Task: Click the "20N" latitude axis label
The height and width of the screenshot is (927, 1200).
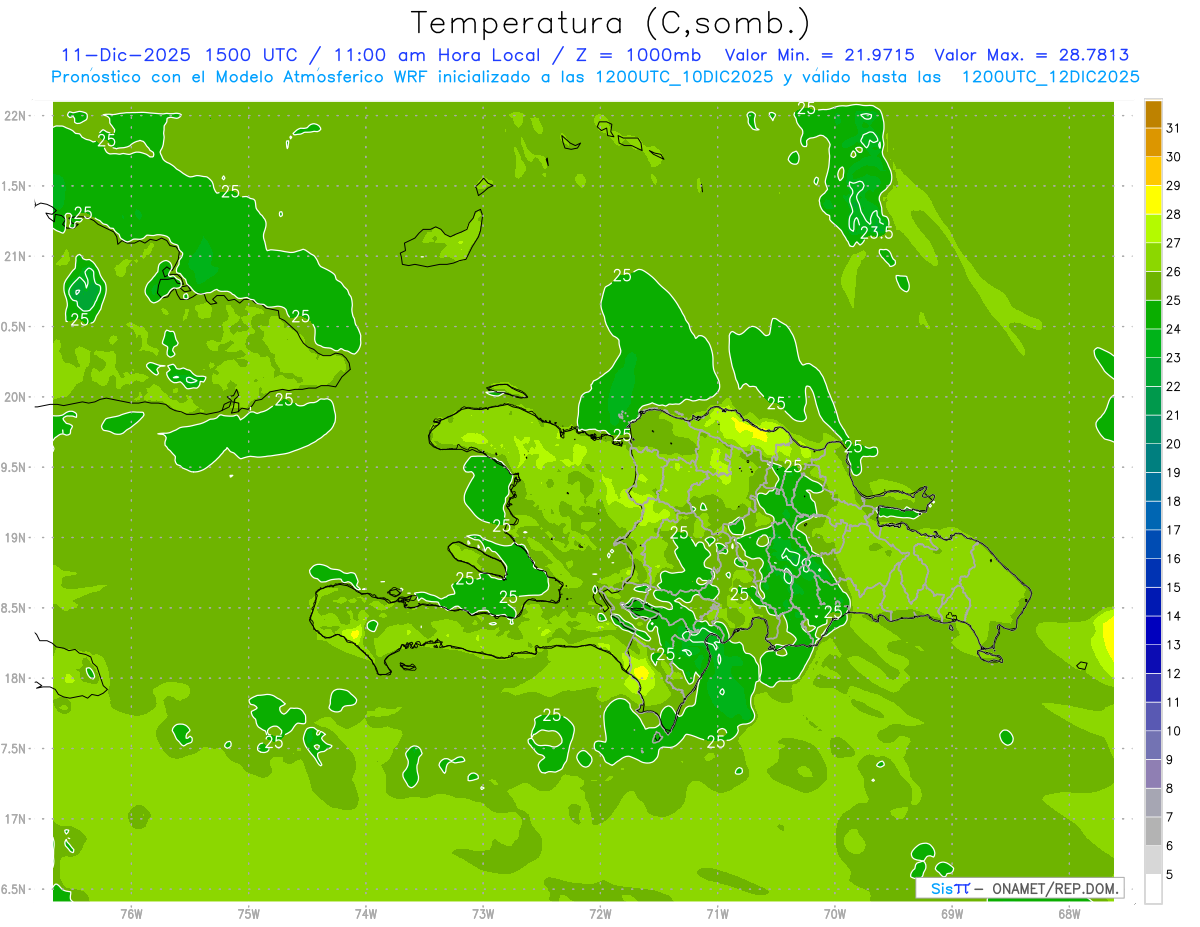Action: click(16, 397)
